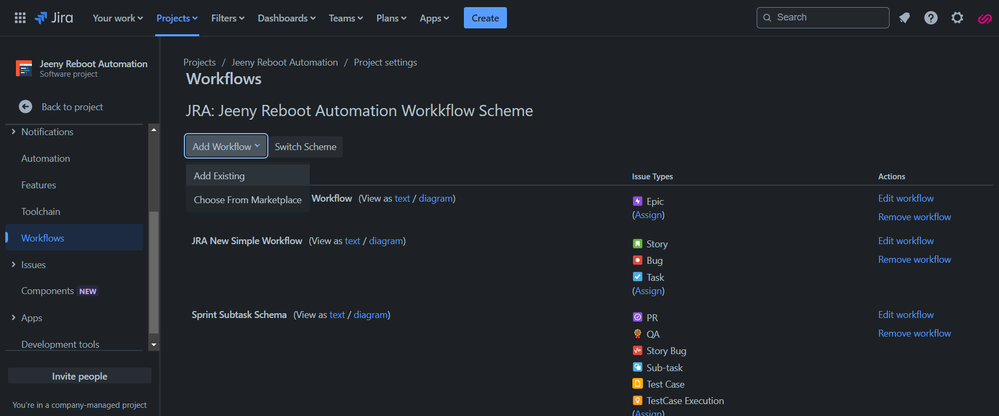Click Remove workflow for JRA New Simple Workflow
The image size is (999, 416).
[914, 259]
